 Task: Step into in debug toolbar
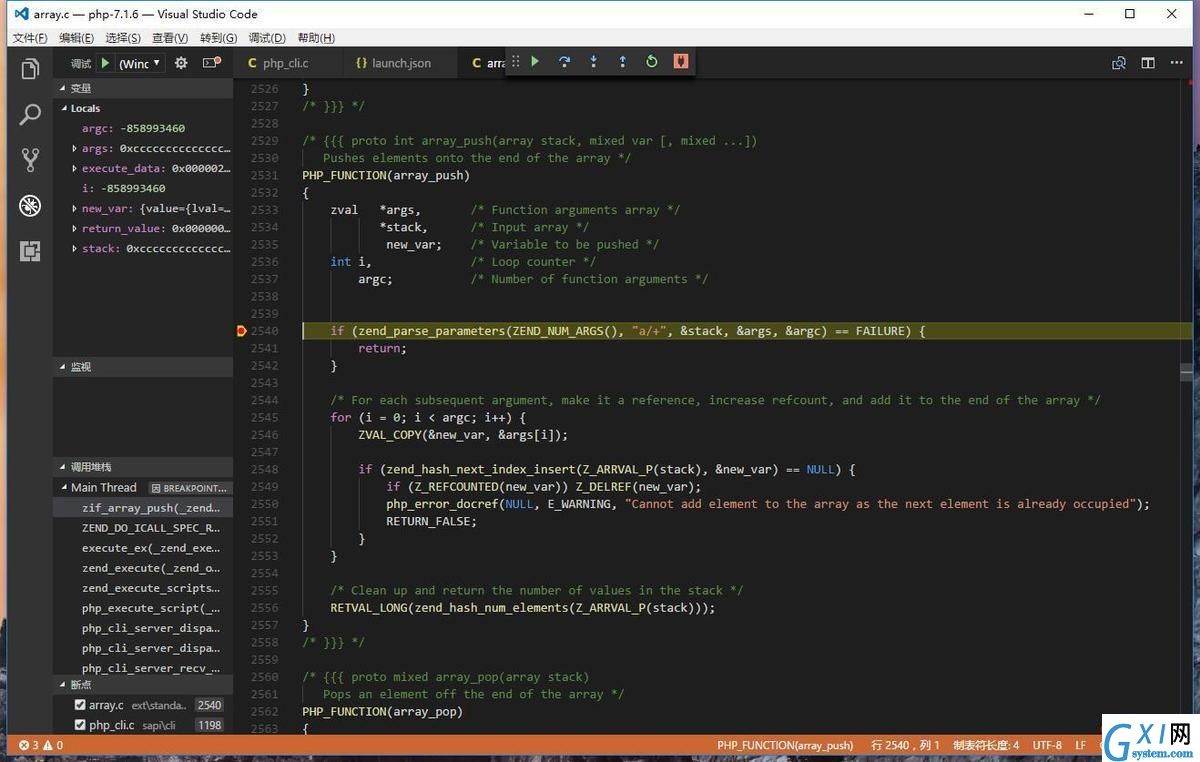click(x=593, y=62)
